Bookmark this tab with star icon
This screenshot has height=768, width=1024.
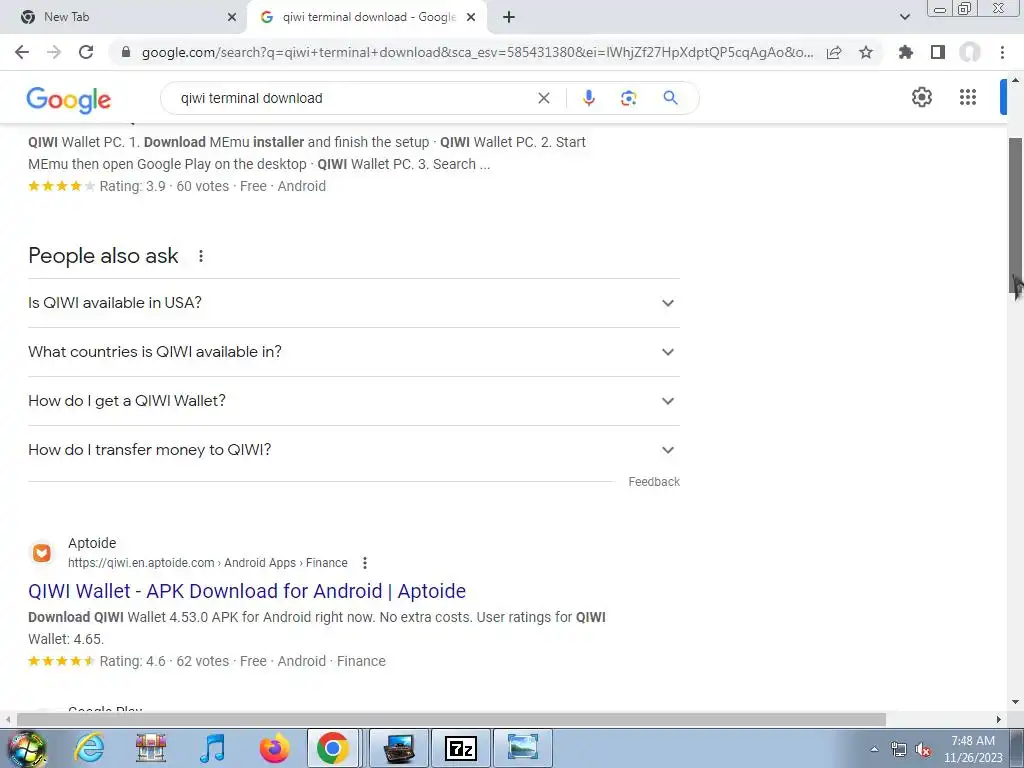pos(866,52)
